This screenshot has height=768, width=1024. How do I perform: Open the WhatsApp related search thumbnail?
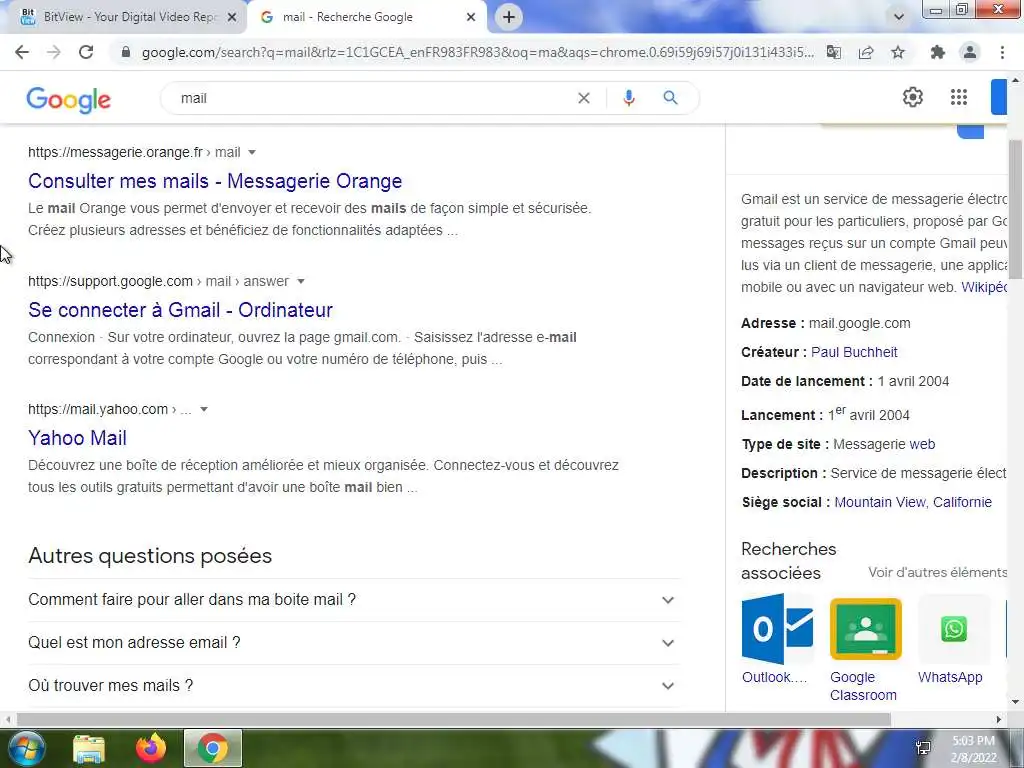coord(953,629)
